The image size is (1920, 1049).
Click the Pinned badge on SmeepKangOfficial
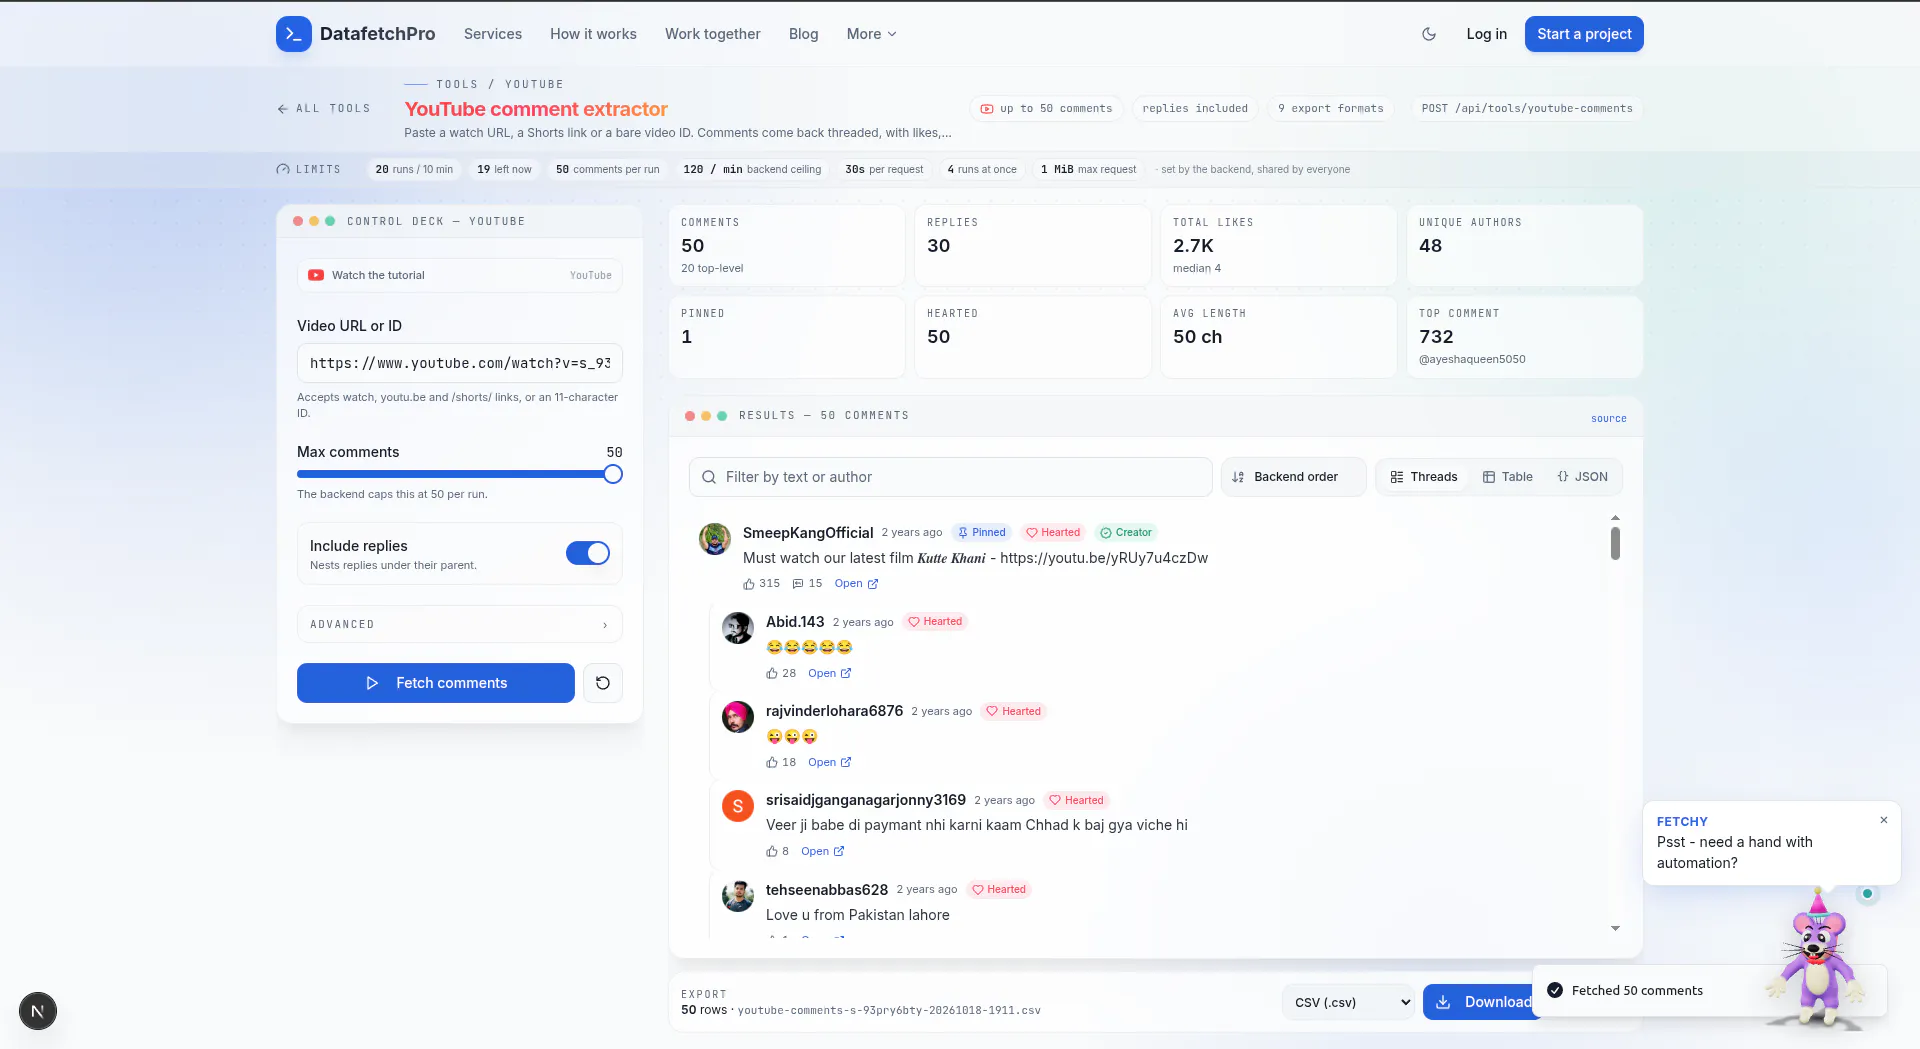point(982,533)
